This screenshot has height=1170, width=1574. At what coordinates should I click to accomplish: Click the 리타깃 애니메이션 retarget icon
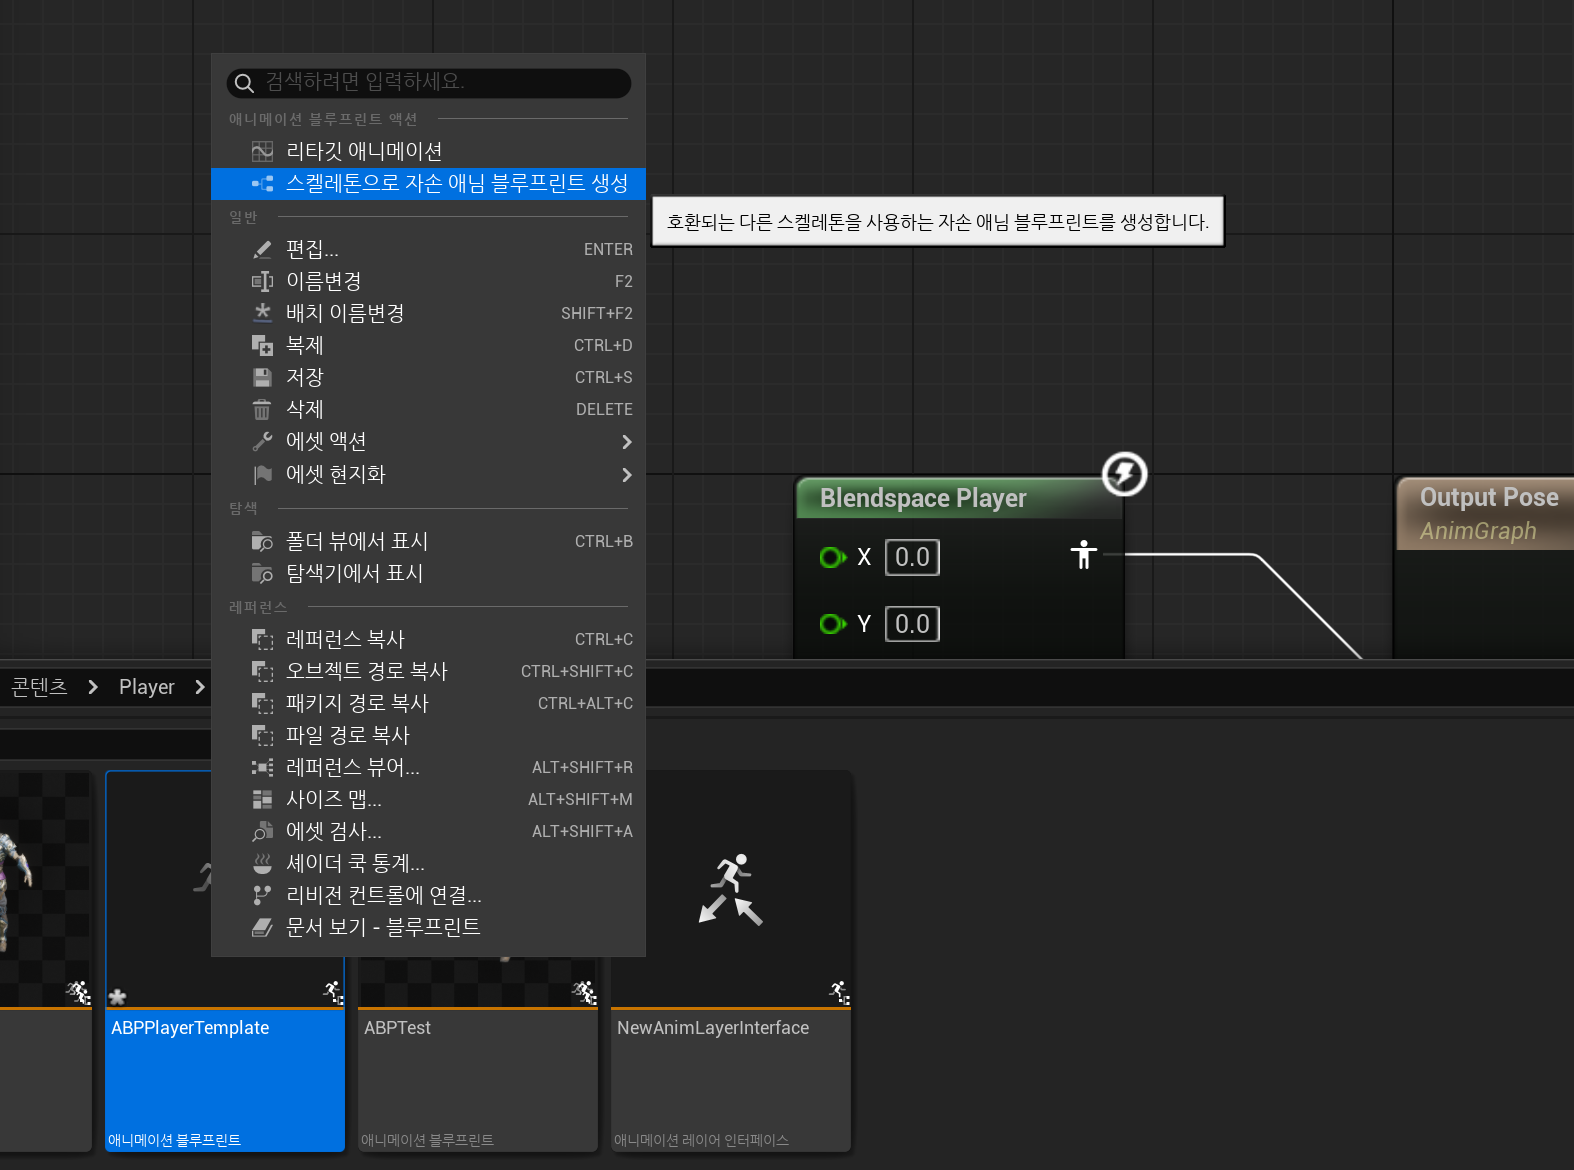coord(262,151)
